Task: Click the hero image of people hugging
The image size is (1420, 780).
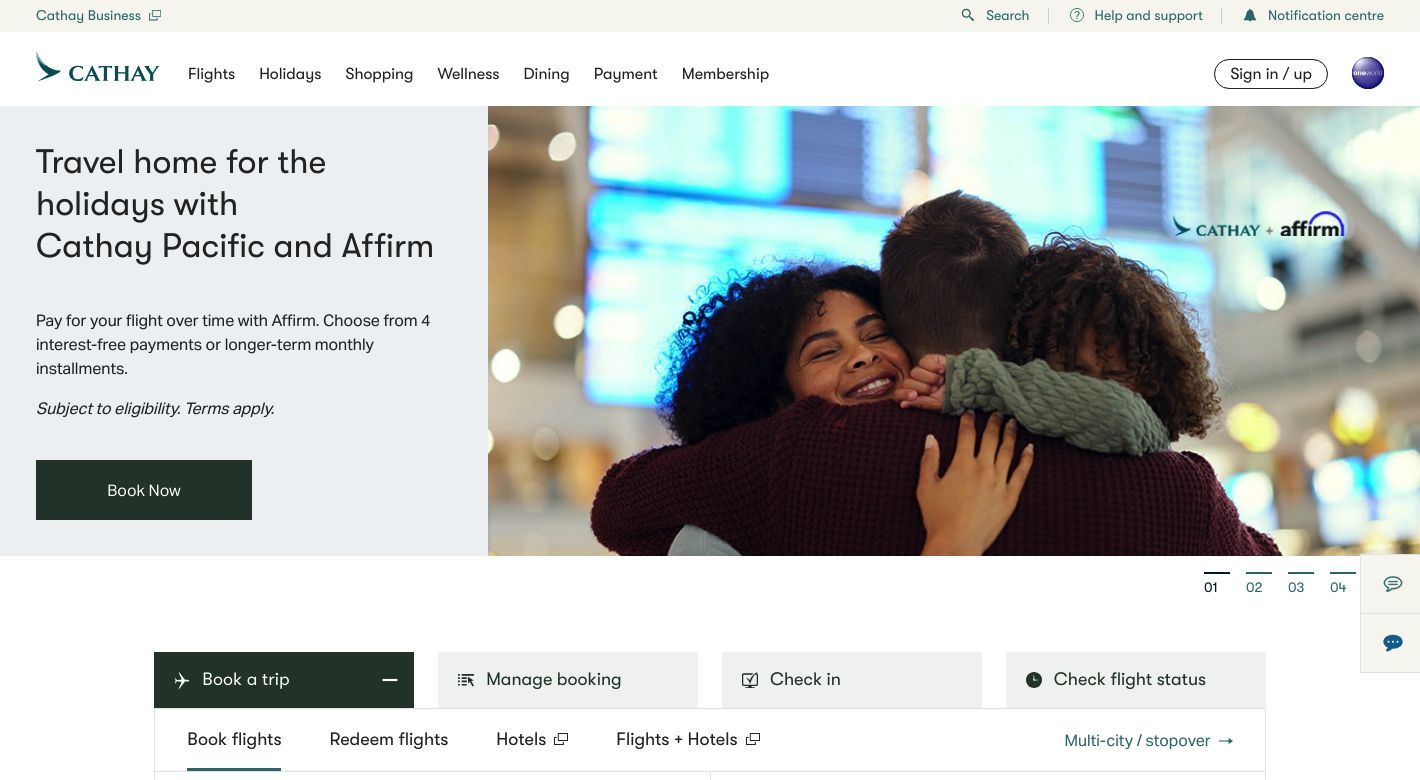Action: [x=954, y=331]
